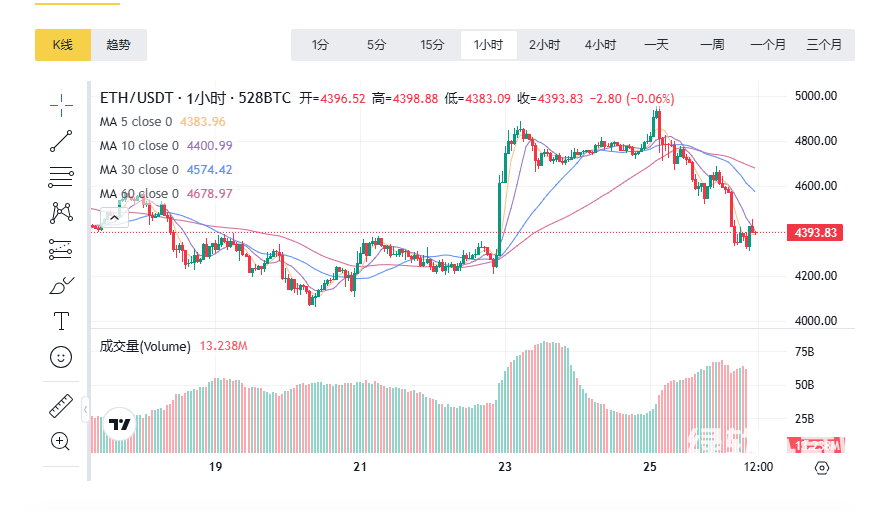Choose the 三个月 interval
This screenshot has width=889, height=511.
click(x=824, y=45)
